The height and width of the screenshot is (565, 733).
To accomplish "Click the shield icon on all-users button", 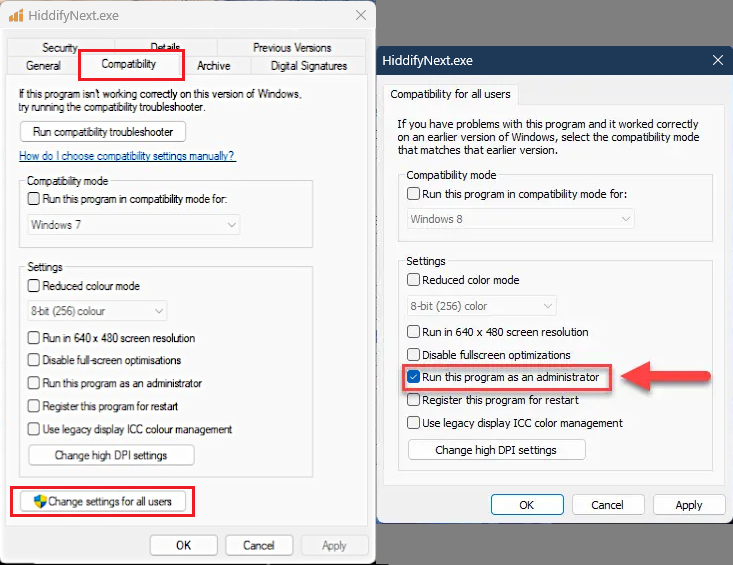I will click(40, 501).
